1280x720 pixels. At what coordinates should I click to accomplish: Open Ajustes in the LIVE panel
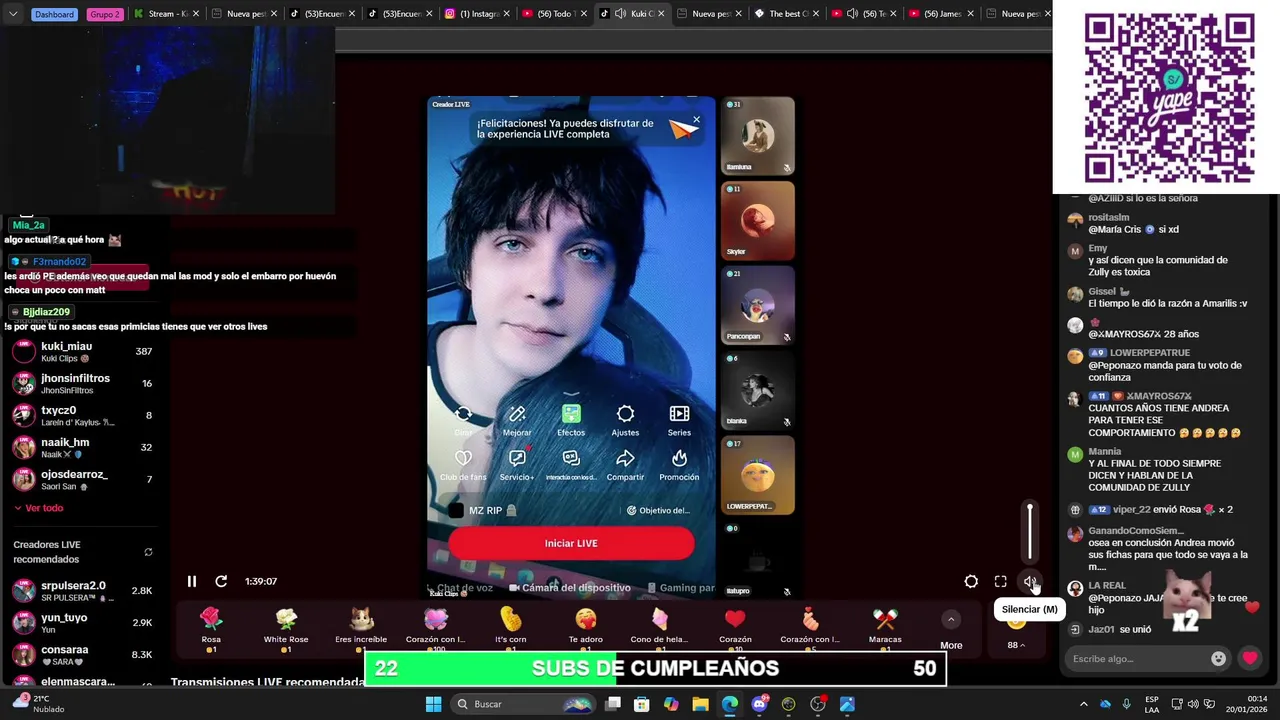coord(625,420)
